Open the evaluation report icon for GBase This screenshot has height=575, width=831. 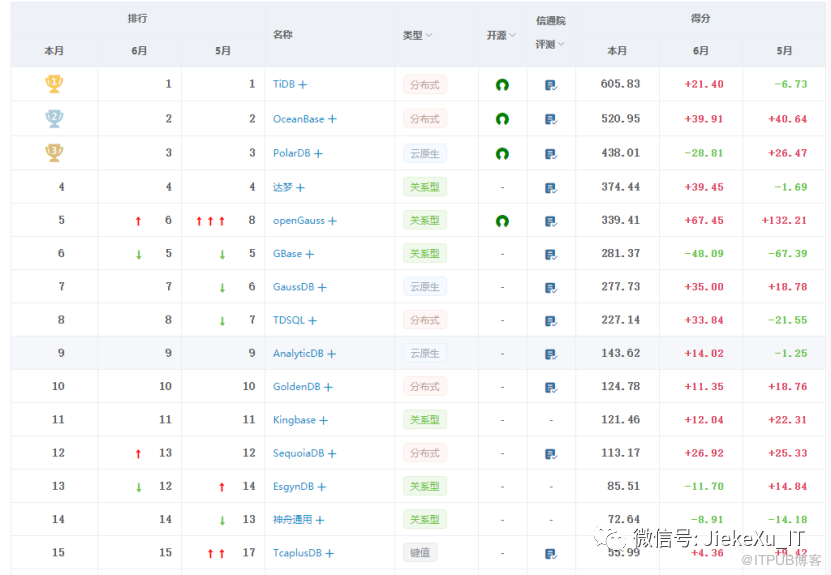(551, 254)
